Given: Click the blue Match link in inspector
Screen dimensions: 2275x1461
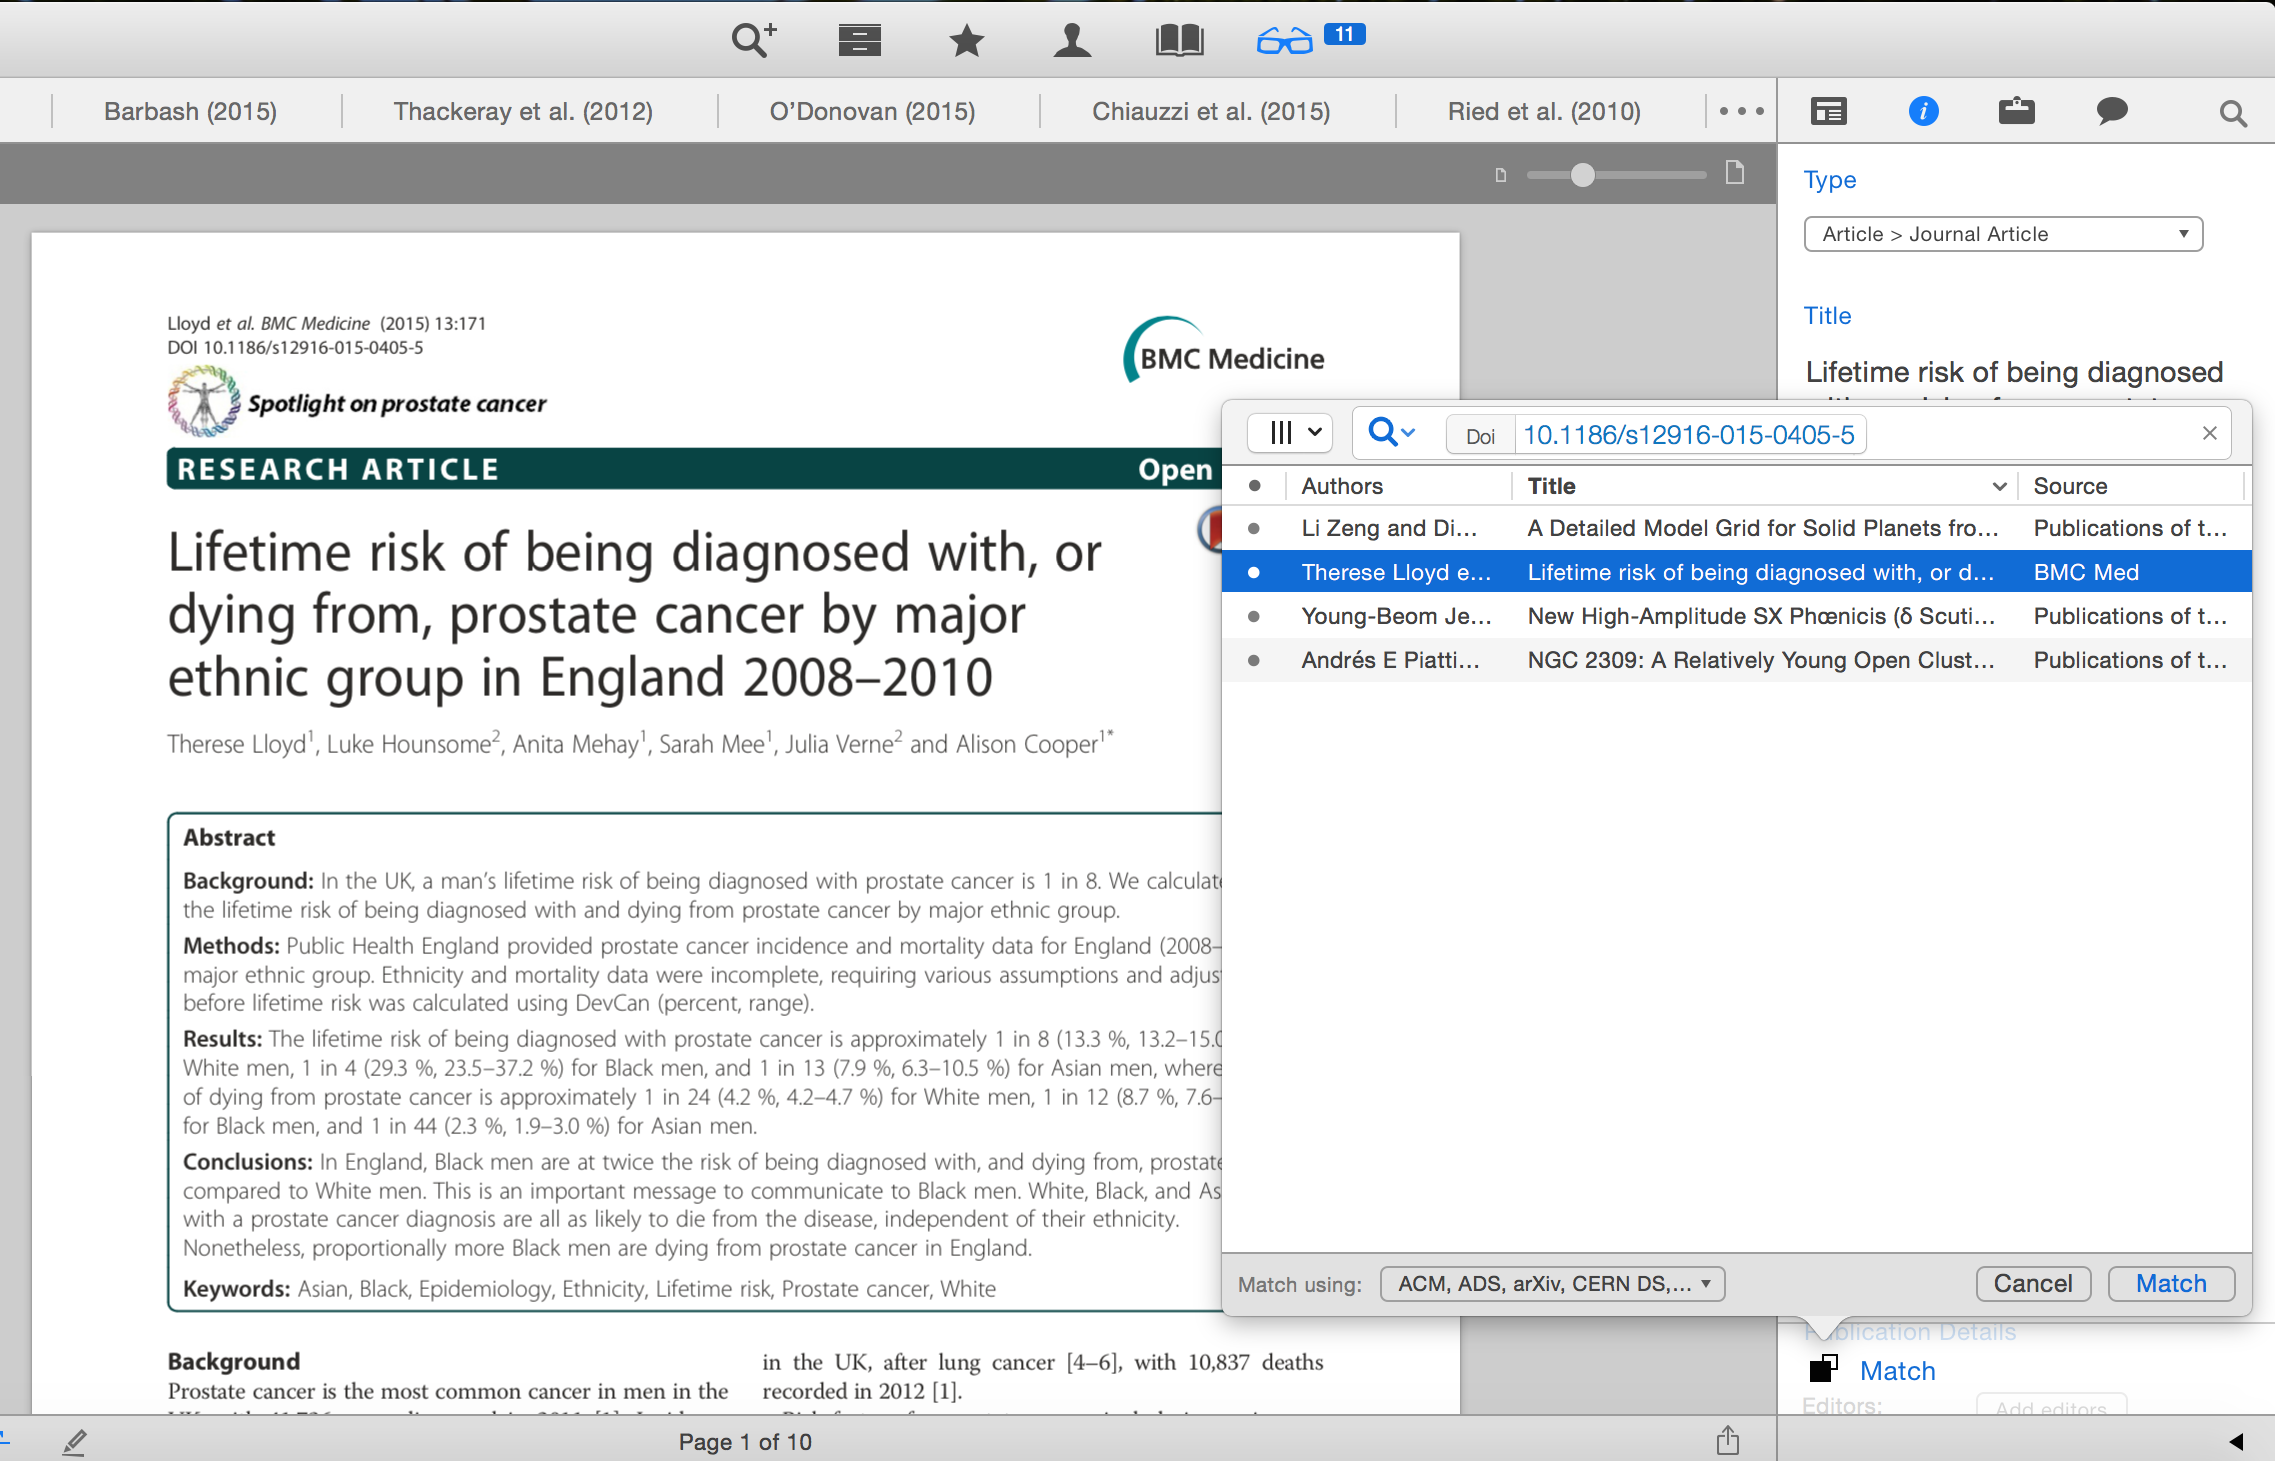Looking at the screenshot, I should [x=1897, y=1371].
